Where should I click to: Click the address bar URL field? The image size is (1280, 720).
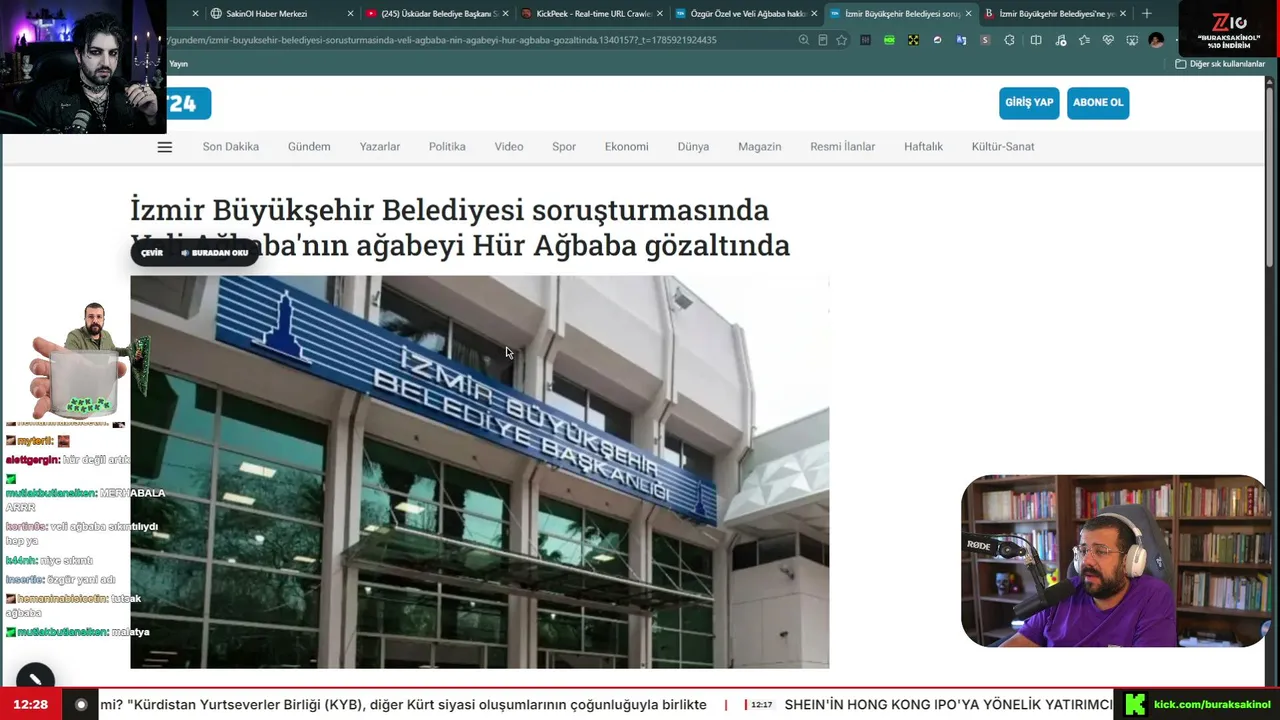click(479, 40)
